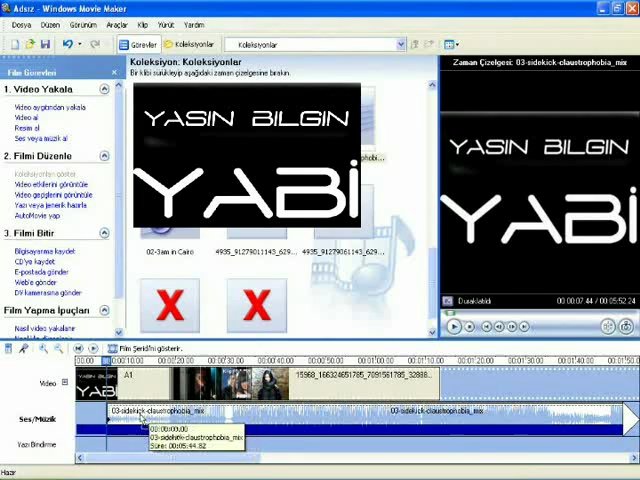
Task: Click the Take Picture camera icon
Action: [626, 327]
